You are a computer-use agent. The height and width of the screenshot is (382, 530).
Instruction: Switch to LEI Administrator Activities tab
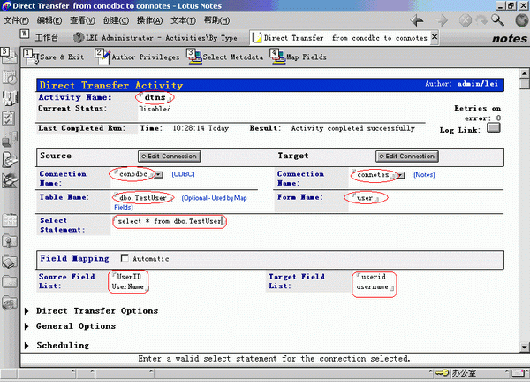tap(155, 38)
